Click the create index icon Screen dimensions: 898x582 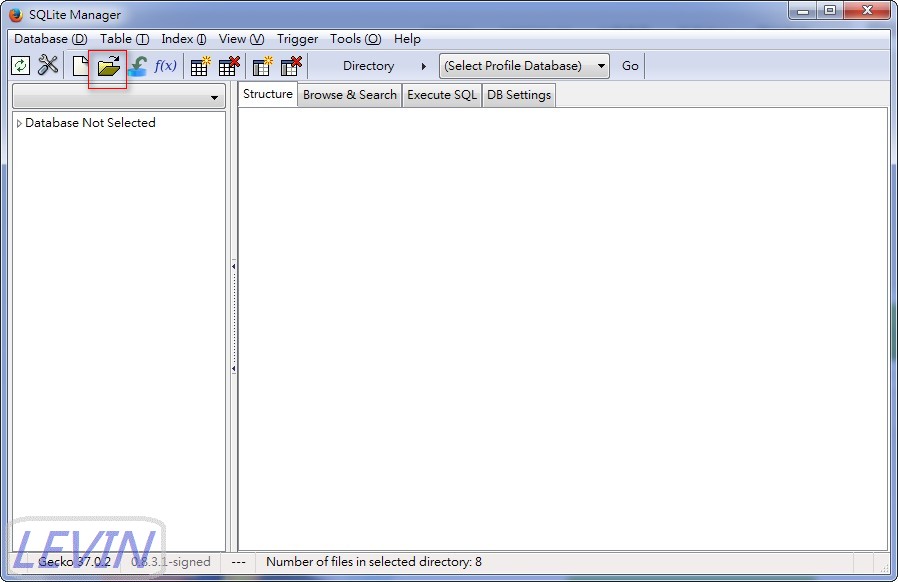pyautogui.click(x=263, y=65)
